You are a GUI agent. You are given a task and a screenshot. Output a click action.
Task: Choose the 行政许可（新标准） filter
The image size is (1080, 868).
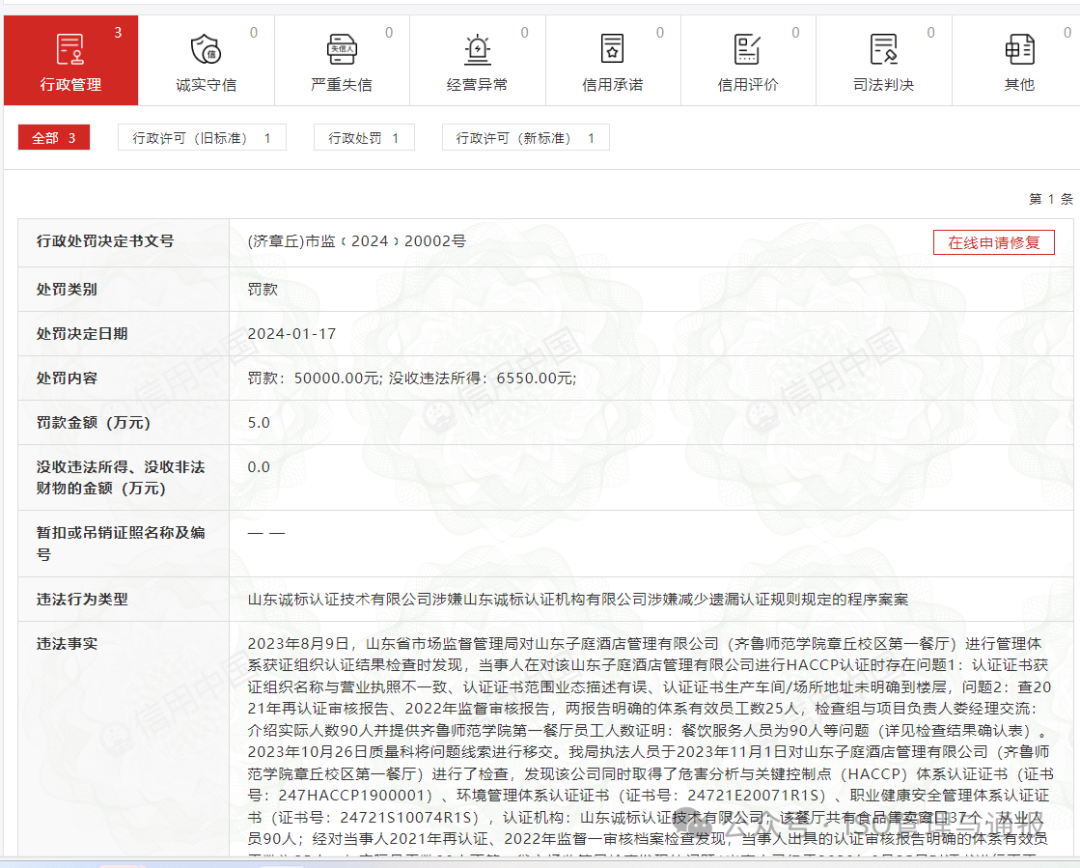pos(527,137)
